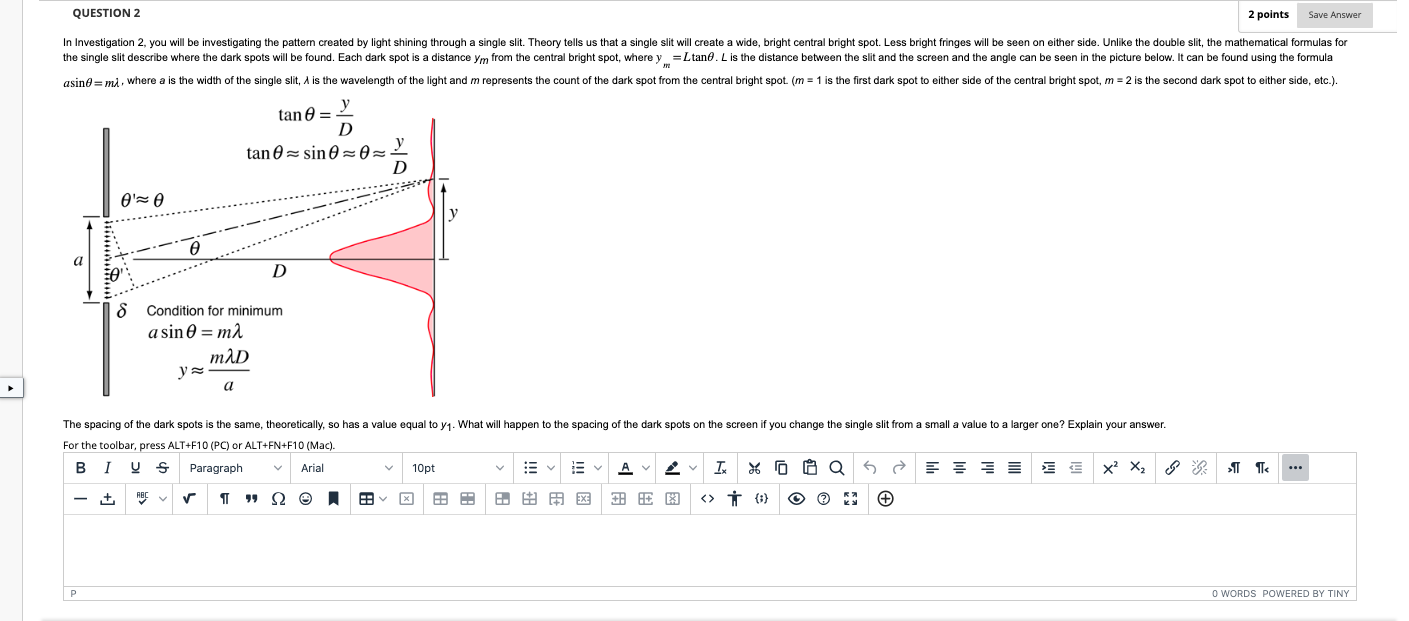The image size is (1409, 621).
Task: Open the Arial font family dropdown
Action: 345,468
